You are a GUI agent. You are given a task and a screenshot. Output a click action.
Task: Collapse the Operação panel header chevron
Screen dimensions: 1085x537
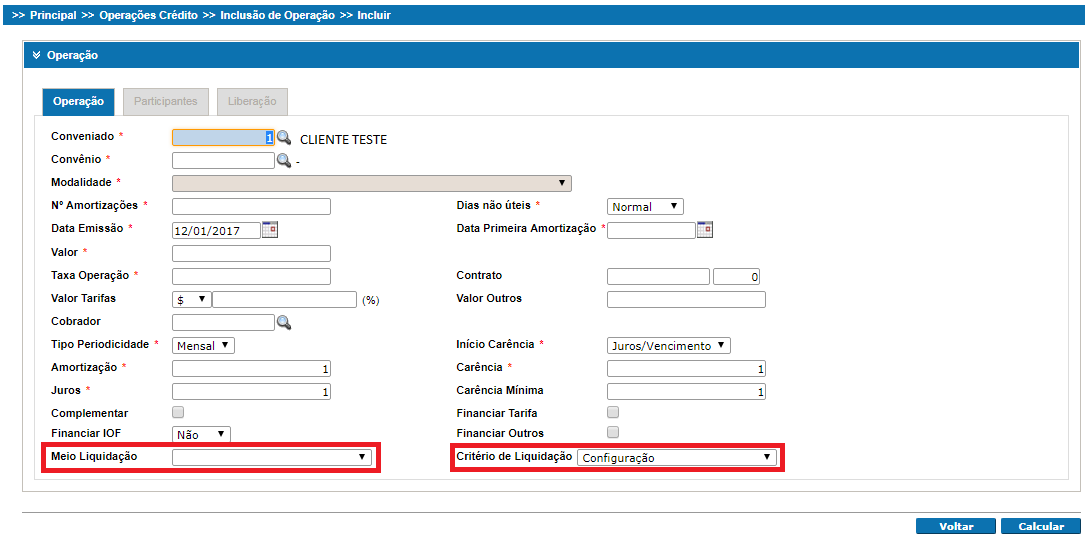pyautogui.click(x=36, y=56)
